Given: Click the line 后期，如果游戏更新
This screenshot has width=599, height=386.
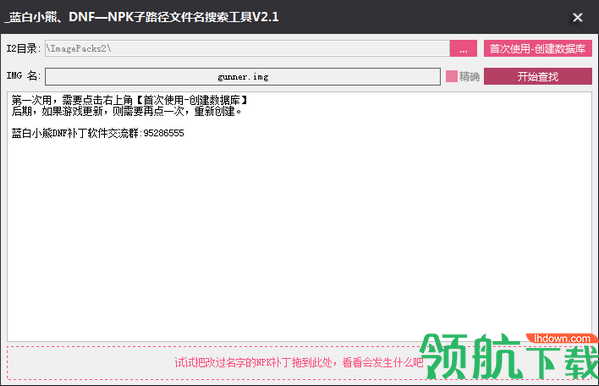Looking at the screenshot, I should (x=126, y=112).
